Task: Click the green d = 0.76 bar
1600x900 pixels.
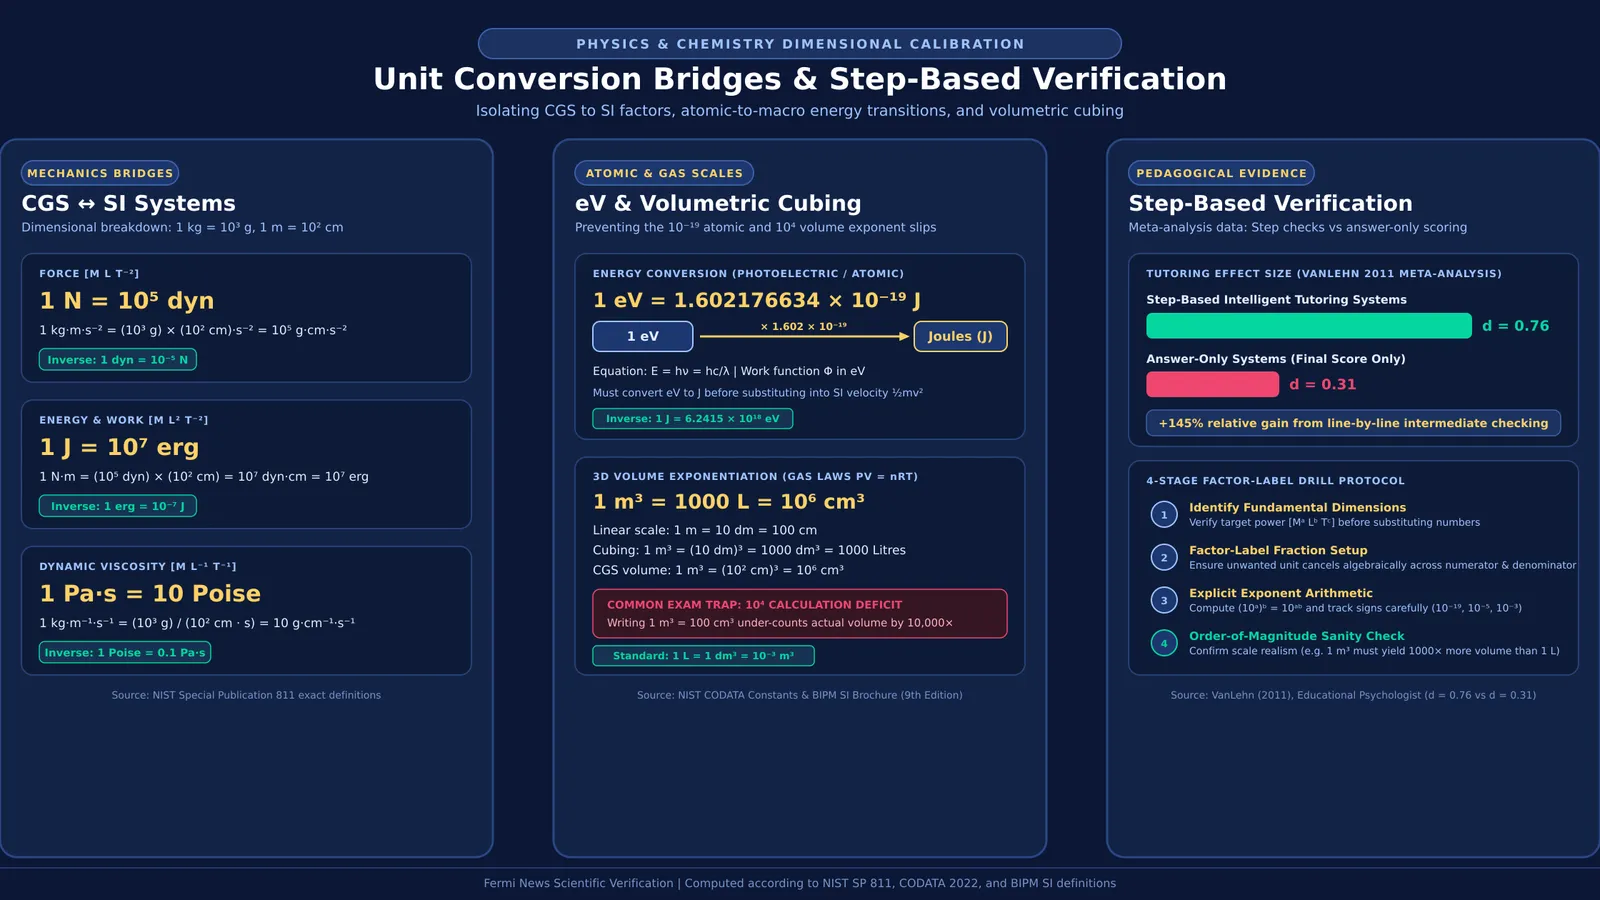Action: point(1309,326)
